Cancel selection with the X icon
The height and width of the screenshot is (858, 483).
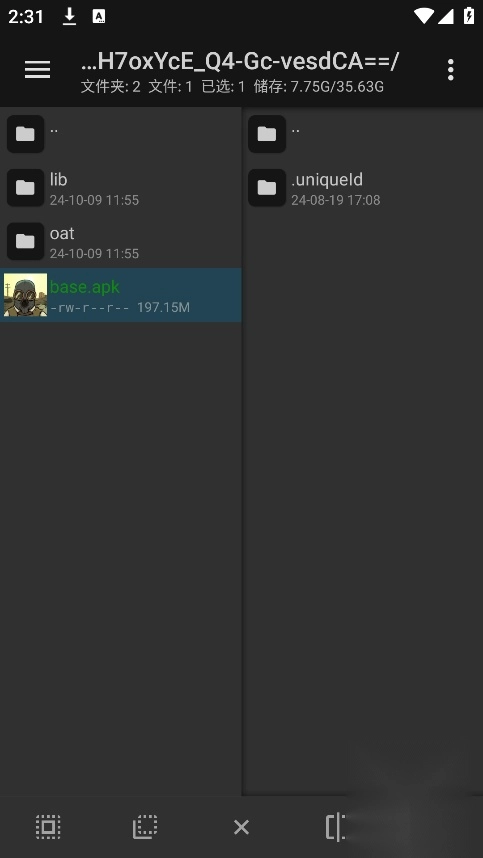[x=241, y=827]
